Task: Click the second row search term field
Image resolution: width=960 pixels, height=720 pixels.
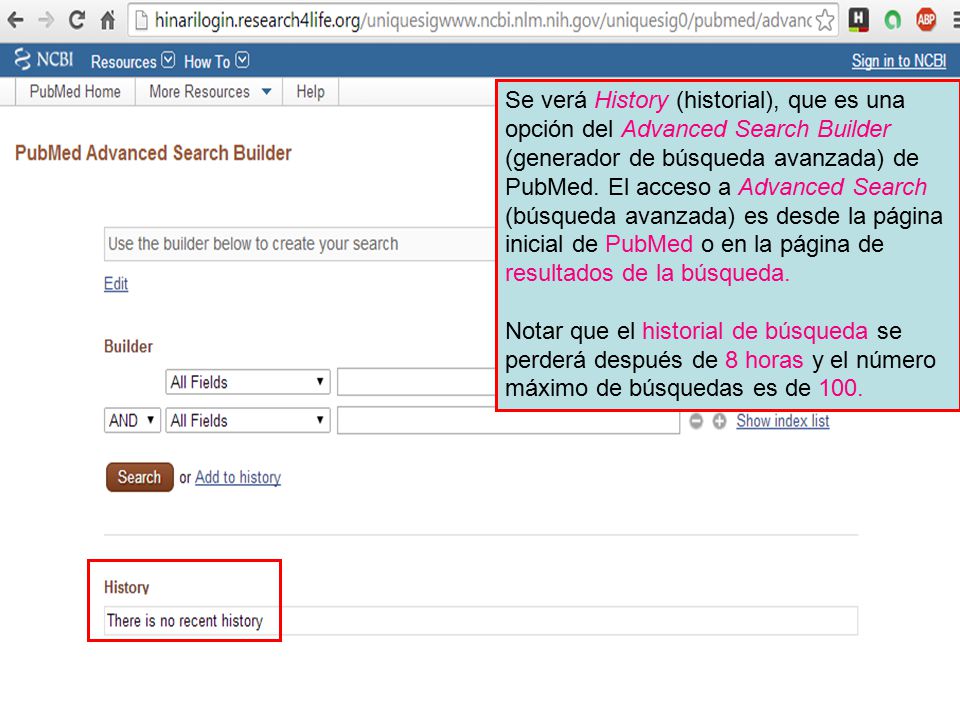Action: pos(508,421)
